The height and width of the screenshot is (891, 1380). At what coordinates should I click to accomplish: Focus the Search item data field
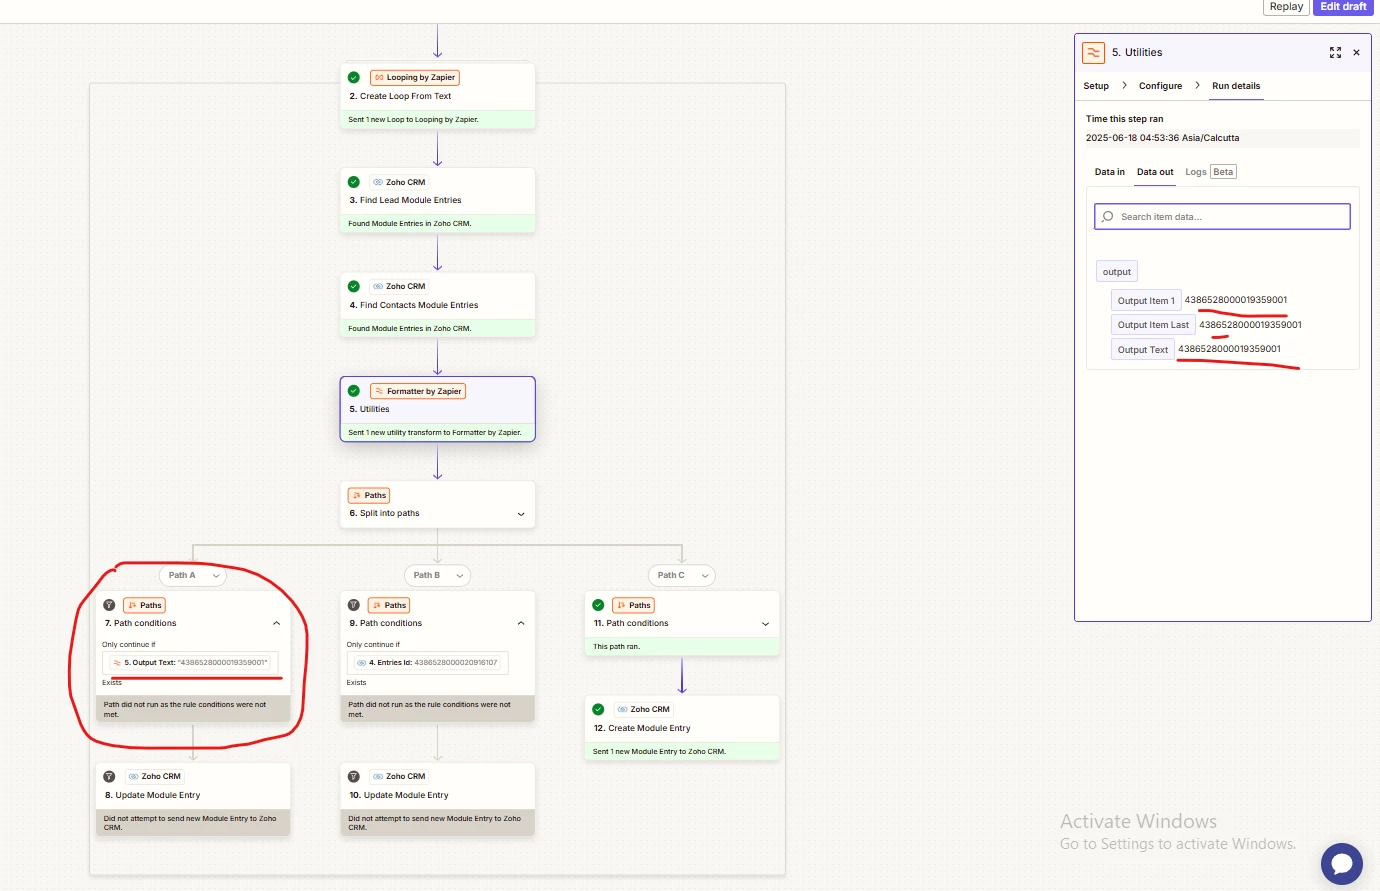[x=1222, y=217]
